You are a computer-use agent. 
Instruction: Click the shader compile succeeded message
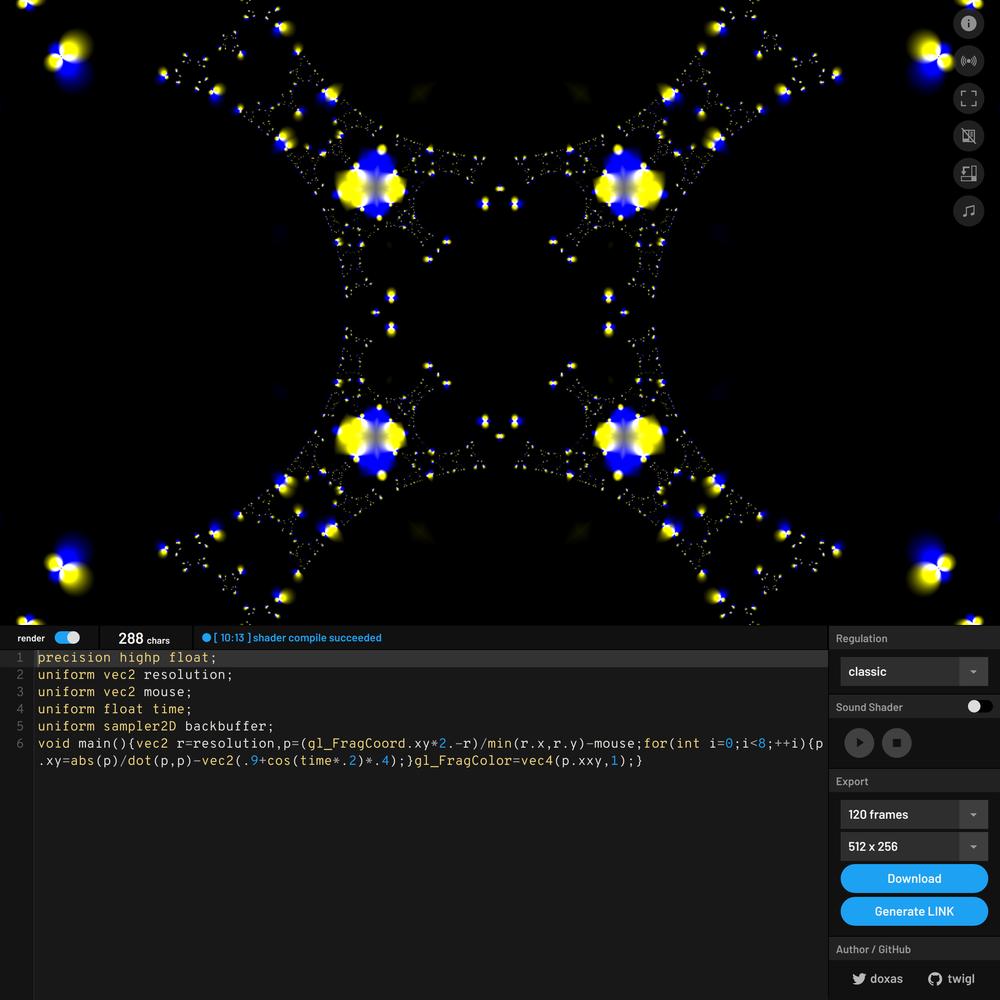click(x=292, y=638)
